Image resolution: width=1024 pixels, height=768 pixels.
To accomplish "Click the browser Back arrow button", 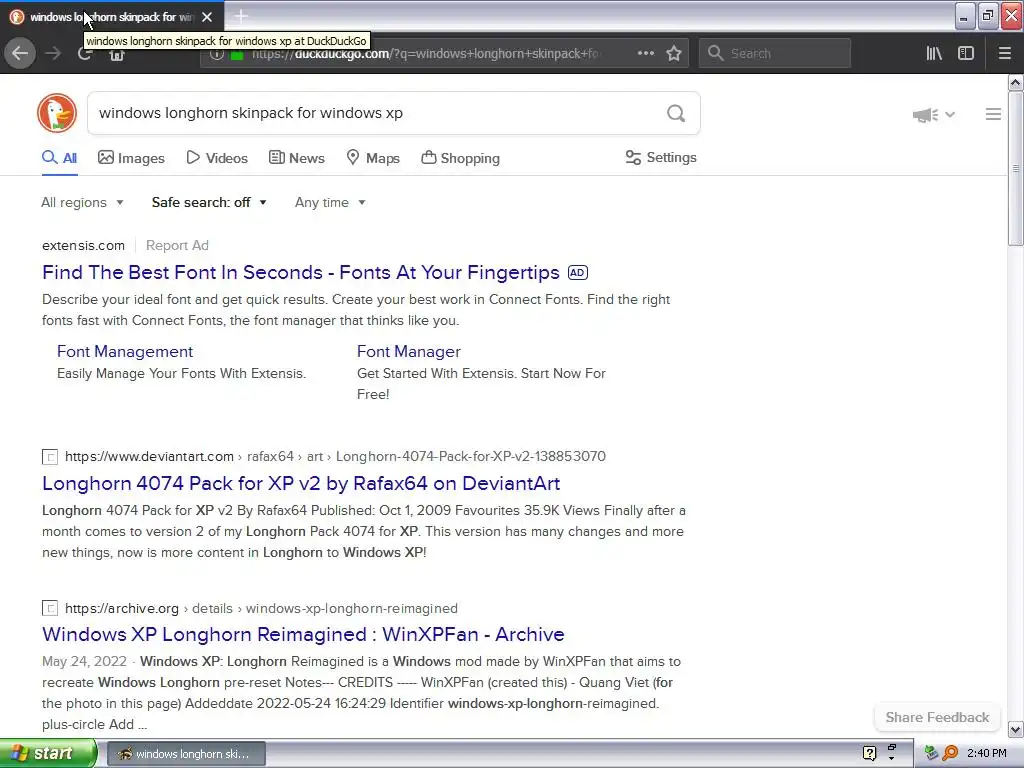I will click(x=20, y=53).
